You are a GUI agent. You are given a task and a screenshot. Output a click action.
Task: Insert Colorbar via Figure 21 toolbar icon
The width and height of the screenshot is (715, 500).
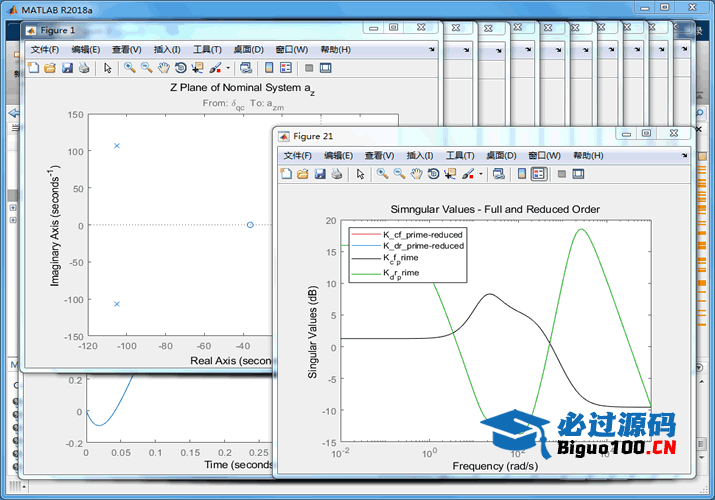522,174
